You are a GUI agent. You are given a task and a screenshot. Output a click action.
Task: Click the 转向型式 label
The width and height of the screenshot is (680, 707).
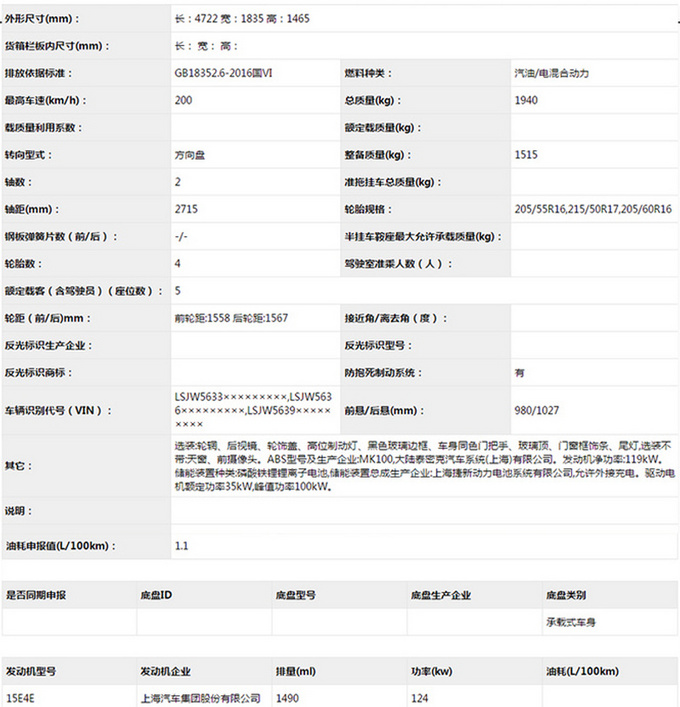click(x=28, y=155)
